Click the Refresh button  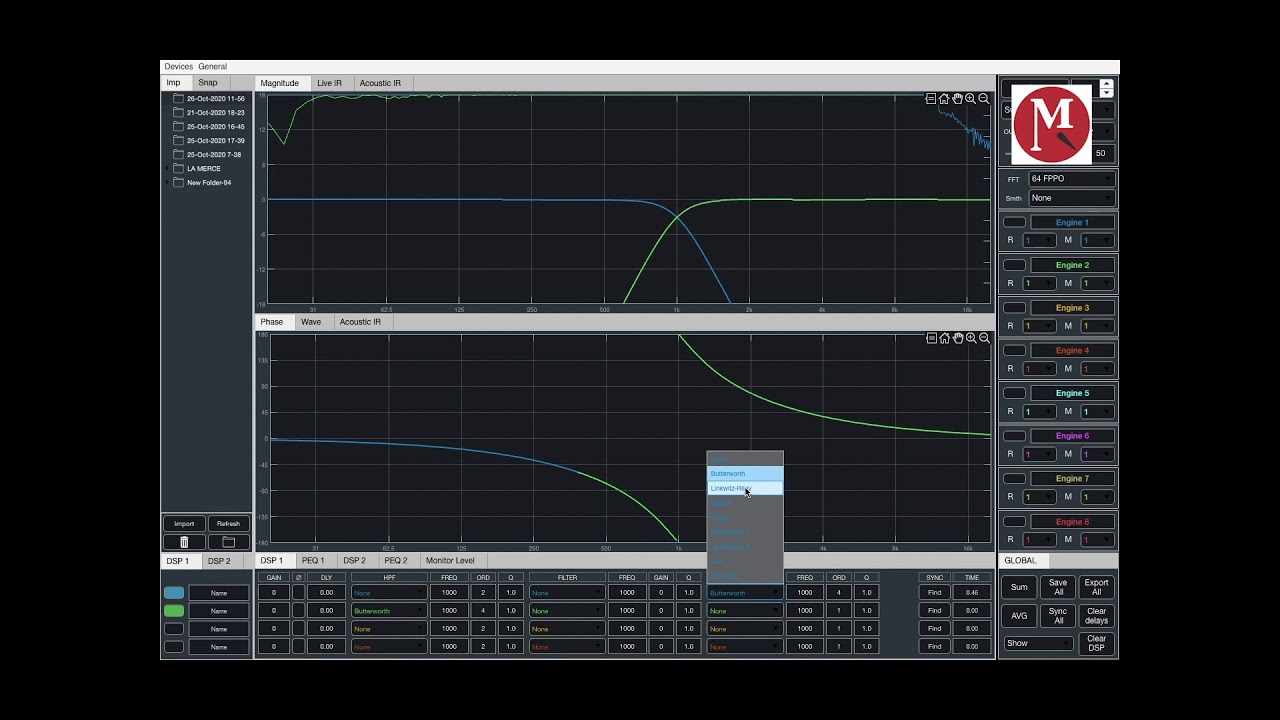click(228, 523)
